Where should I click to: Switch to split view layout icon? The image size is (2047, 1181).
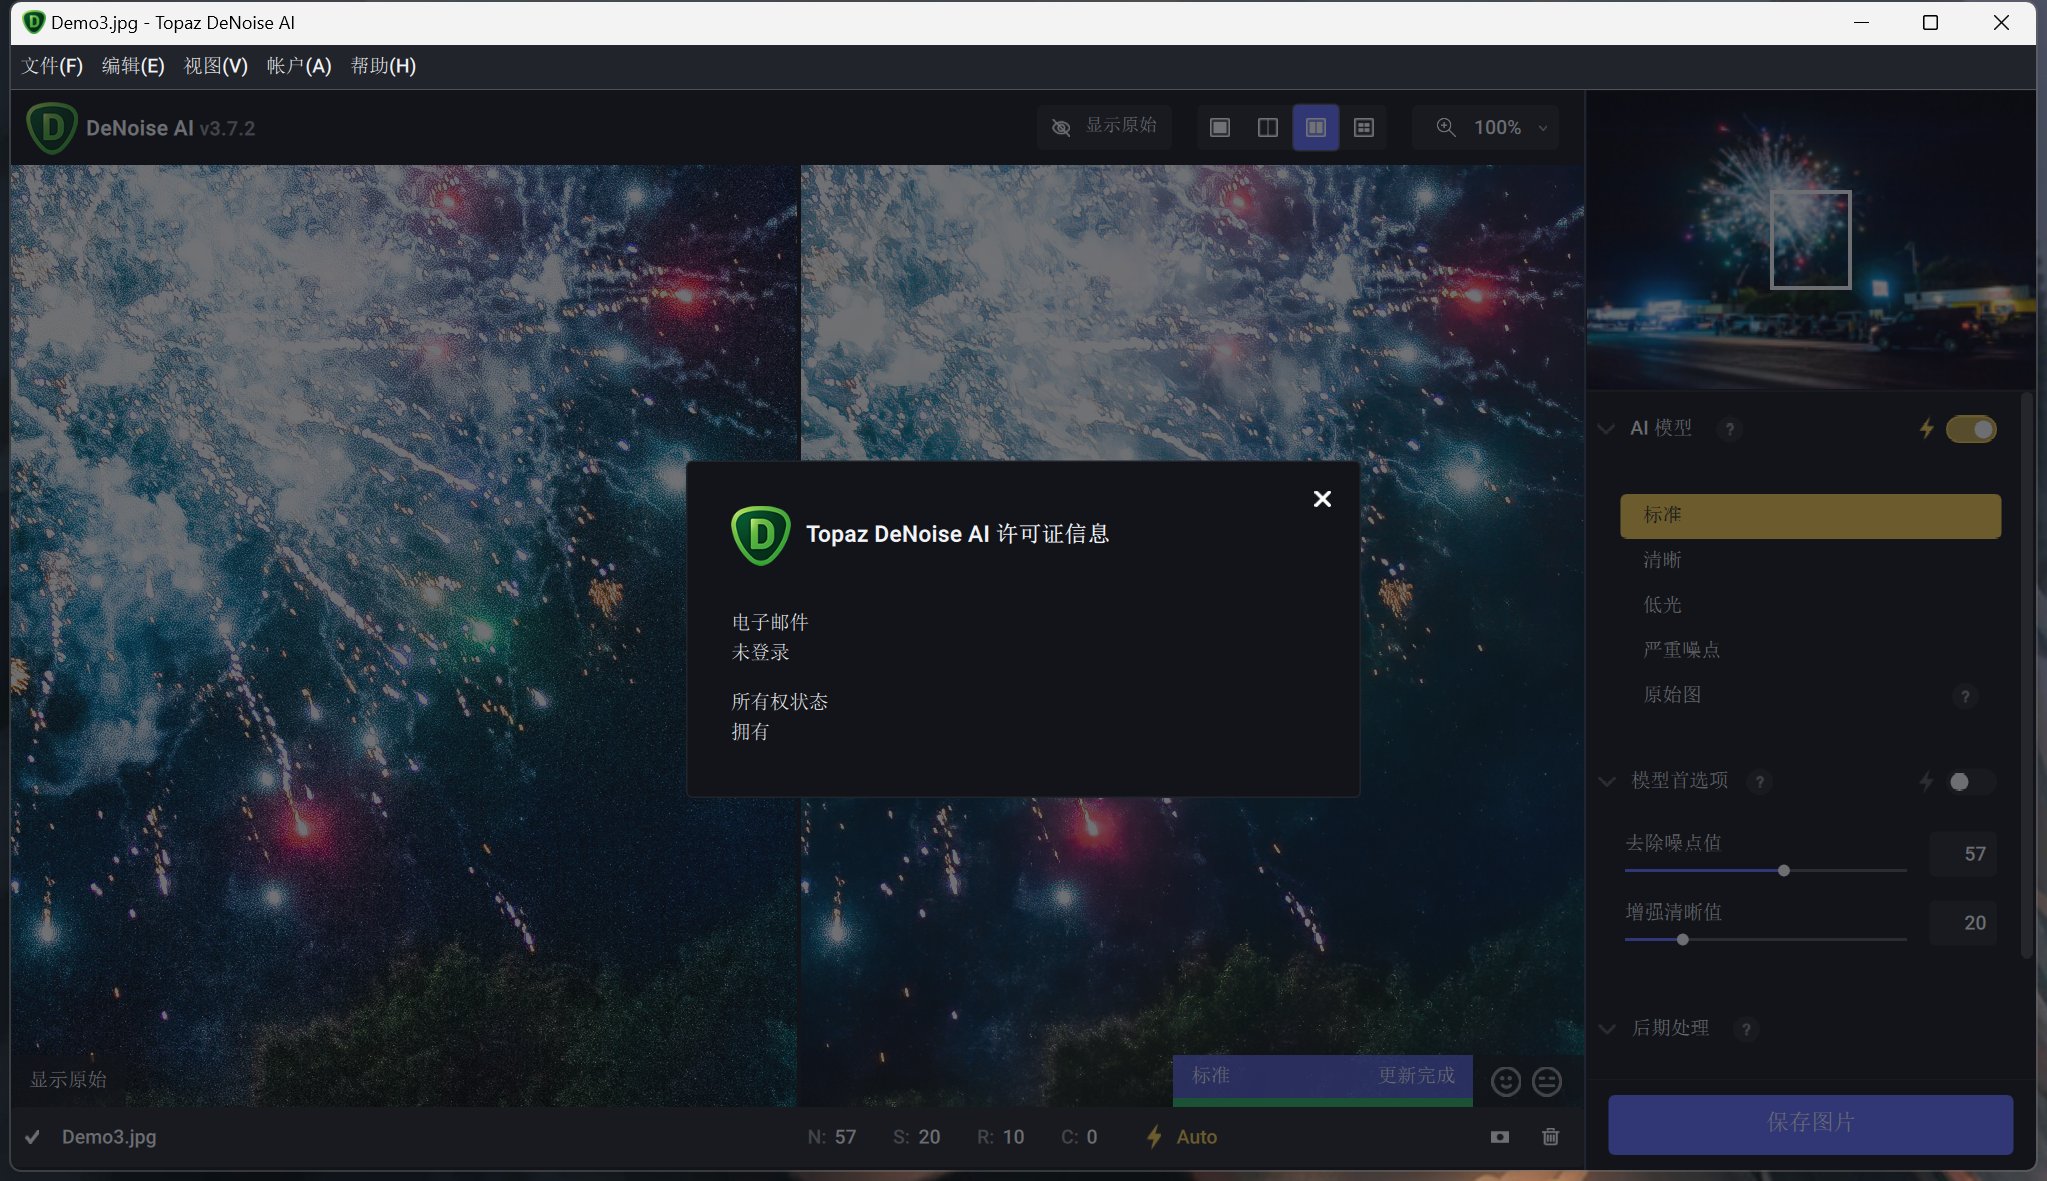[x=1268, y=127]
